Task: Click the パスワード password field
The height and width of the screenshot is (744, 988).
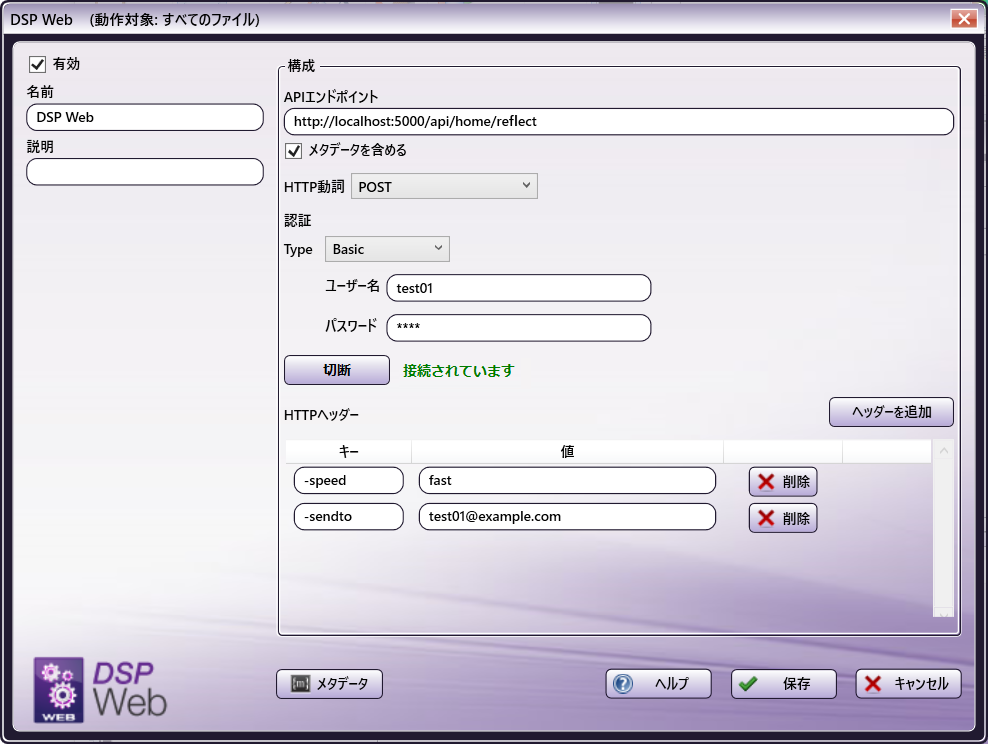Action: pyautogui.click(x=519, y=328)
